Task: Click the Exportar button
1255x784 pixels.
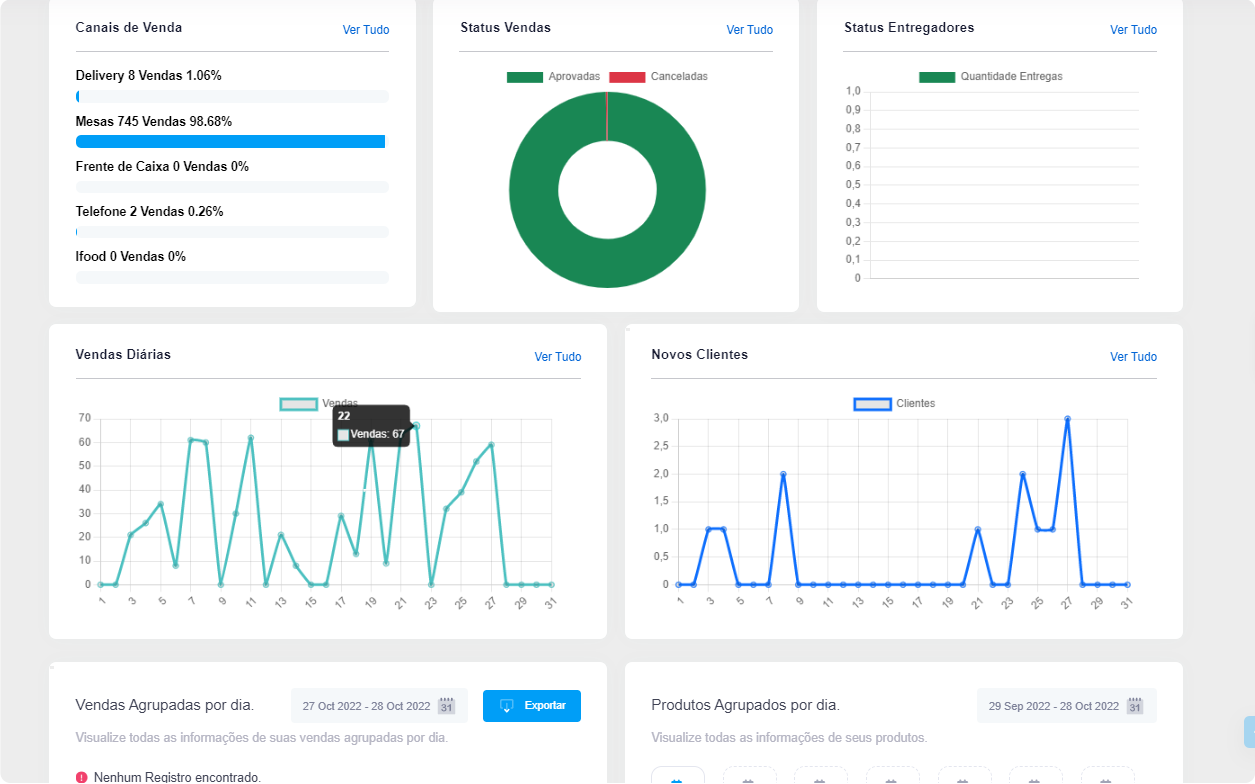Action: point(532,705)
